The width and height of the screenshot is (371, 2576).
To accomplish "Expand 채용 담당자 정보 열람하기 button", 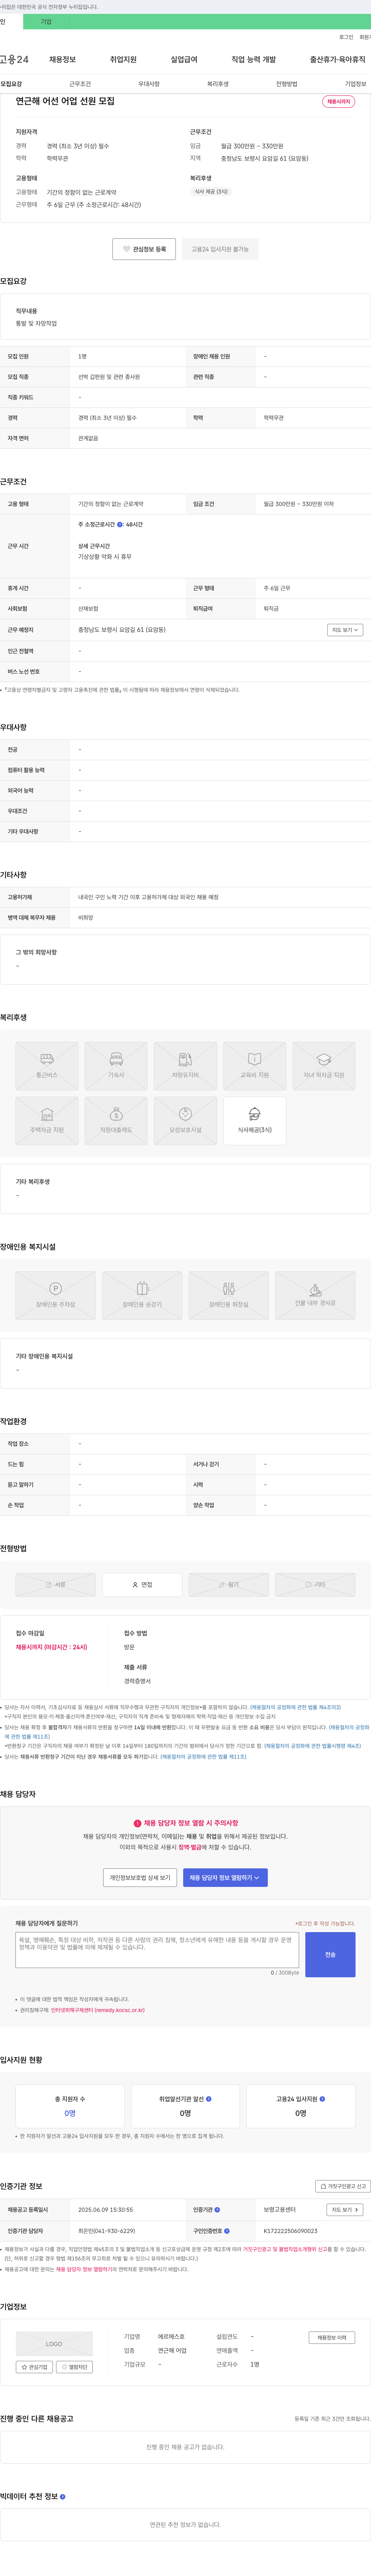I will tap(225, 1878).
